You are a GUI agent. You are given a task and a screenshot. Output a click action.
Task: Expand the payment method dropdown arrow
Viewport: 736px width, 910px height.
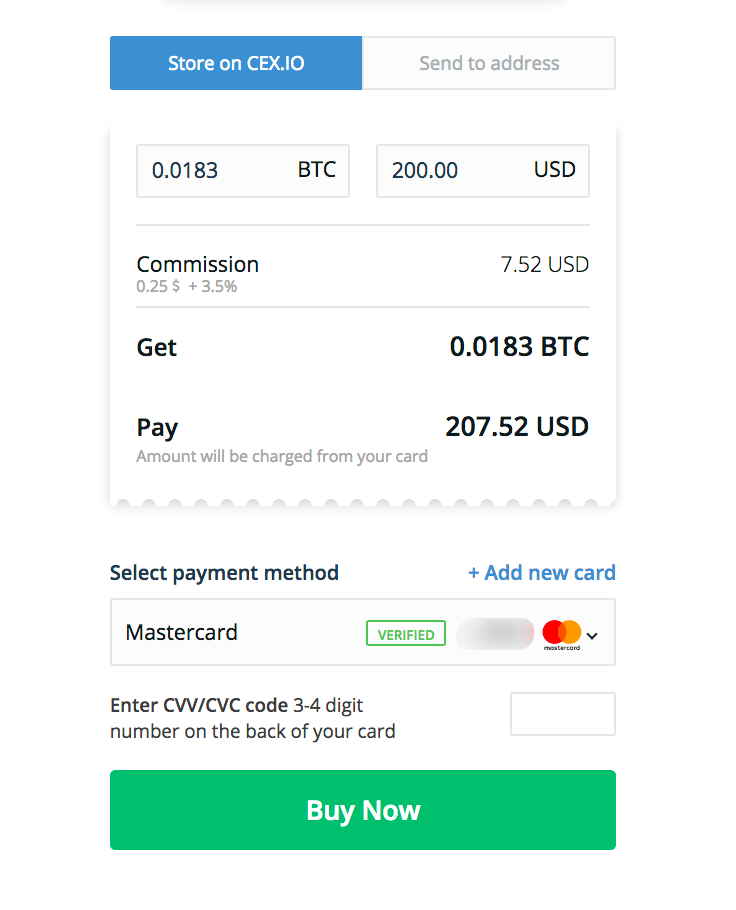(x=592, y=634)
